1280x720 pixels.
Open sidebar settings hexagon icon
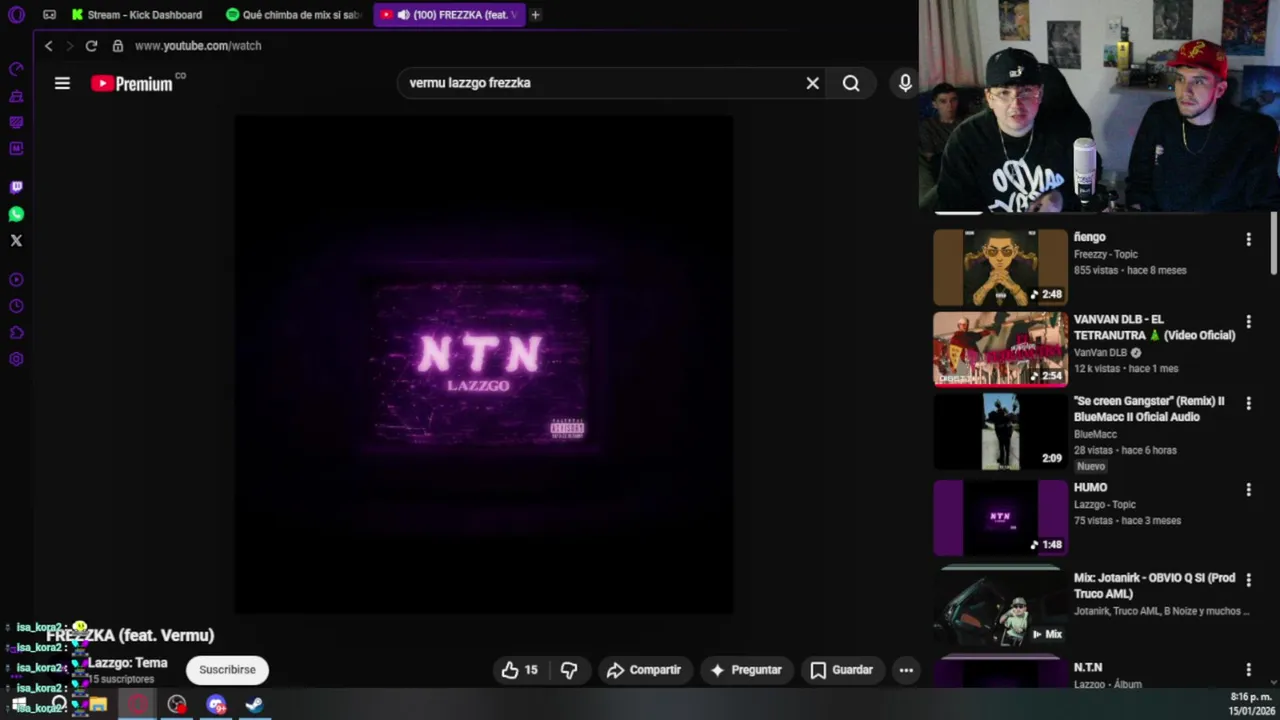[16, 360]
